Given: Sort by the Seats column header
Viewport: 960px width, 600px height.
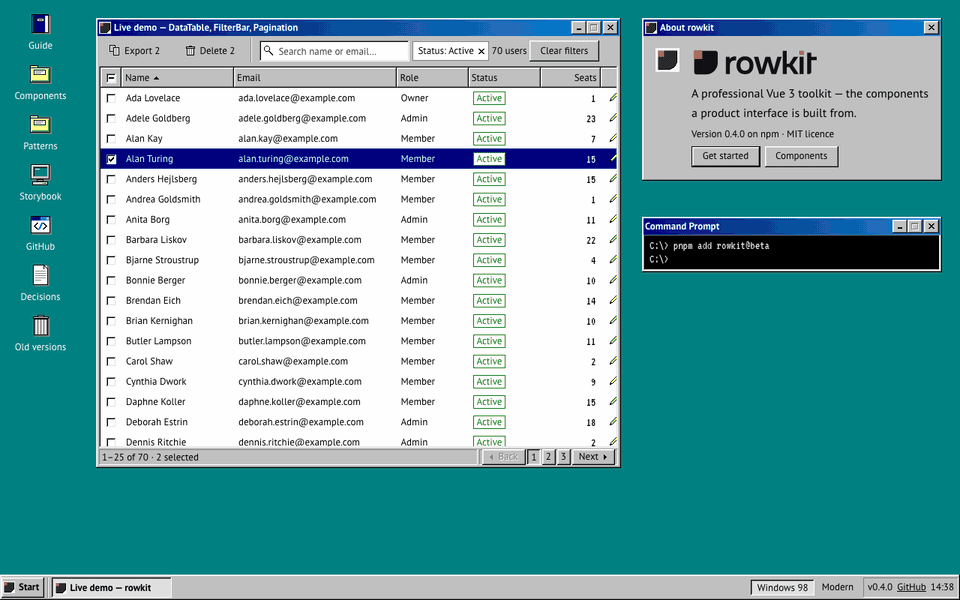Looking at the screenshot, I should 571,78.
